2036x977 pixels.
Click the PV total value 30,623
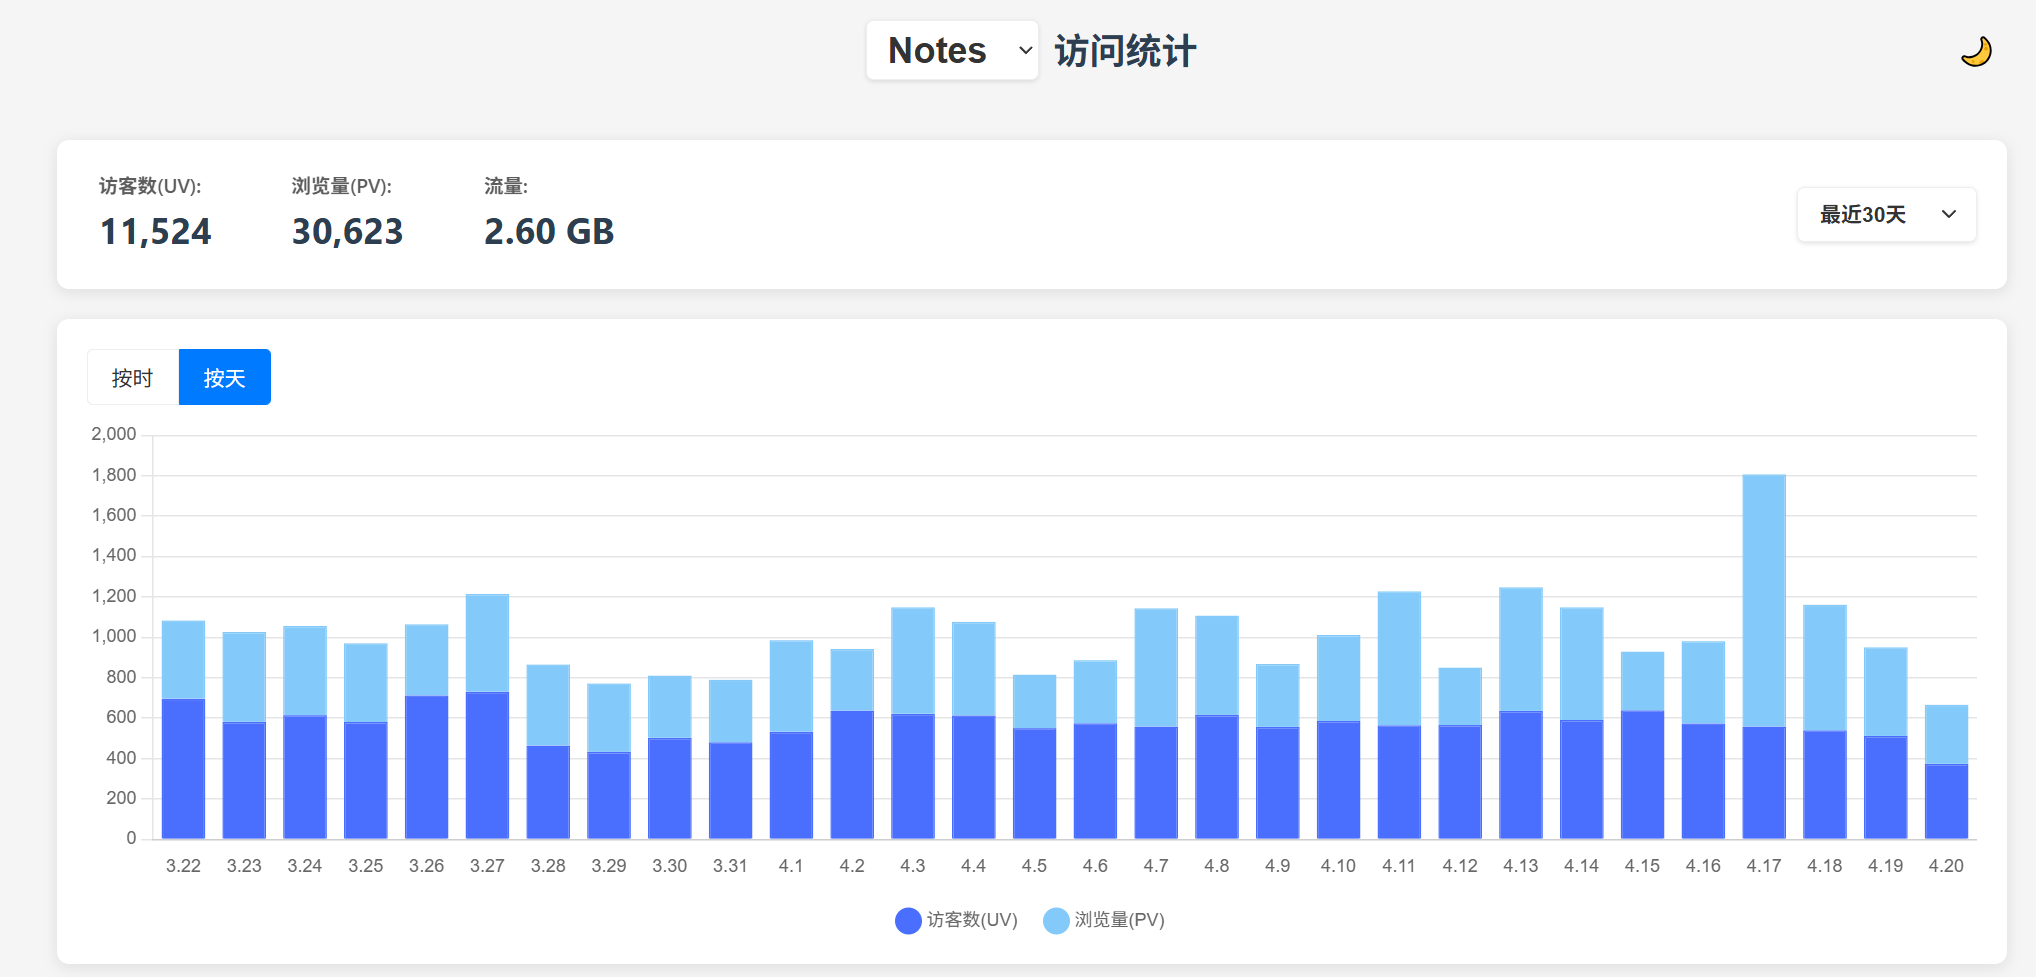coord(346,232)
